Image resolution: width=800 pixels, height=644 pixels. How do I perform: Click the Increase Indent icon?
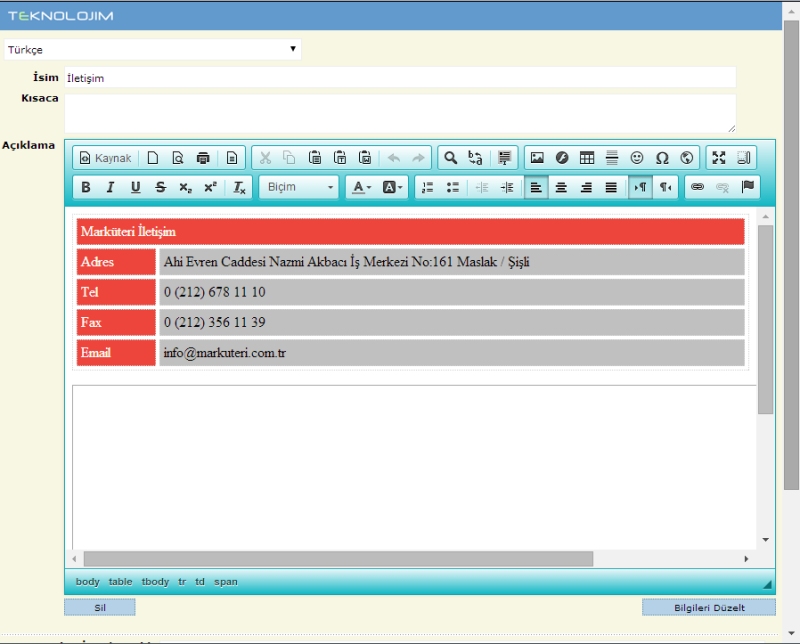point(507,187)
